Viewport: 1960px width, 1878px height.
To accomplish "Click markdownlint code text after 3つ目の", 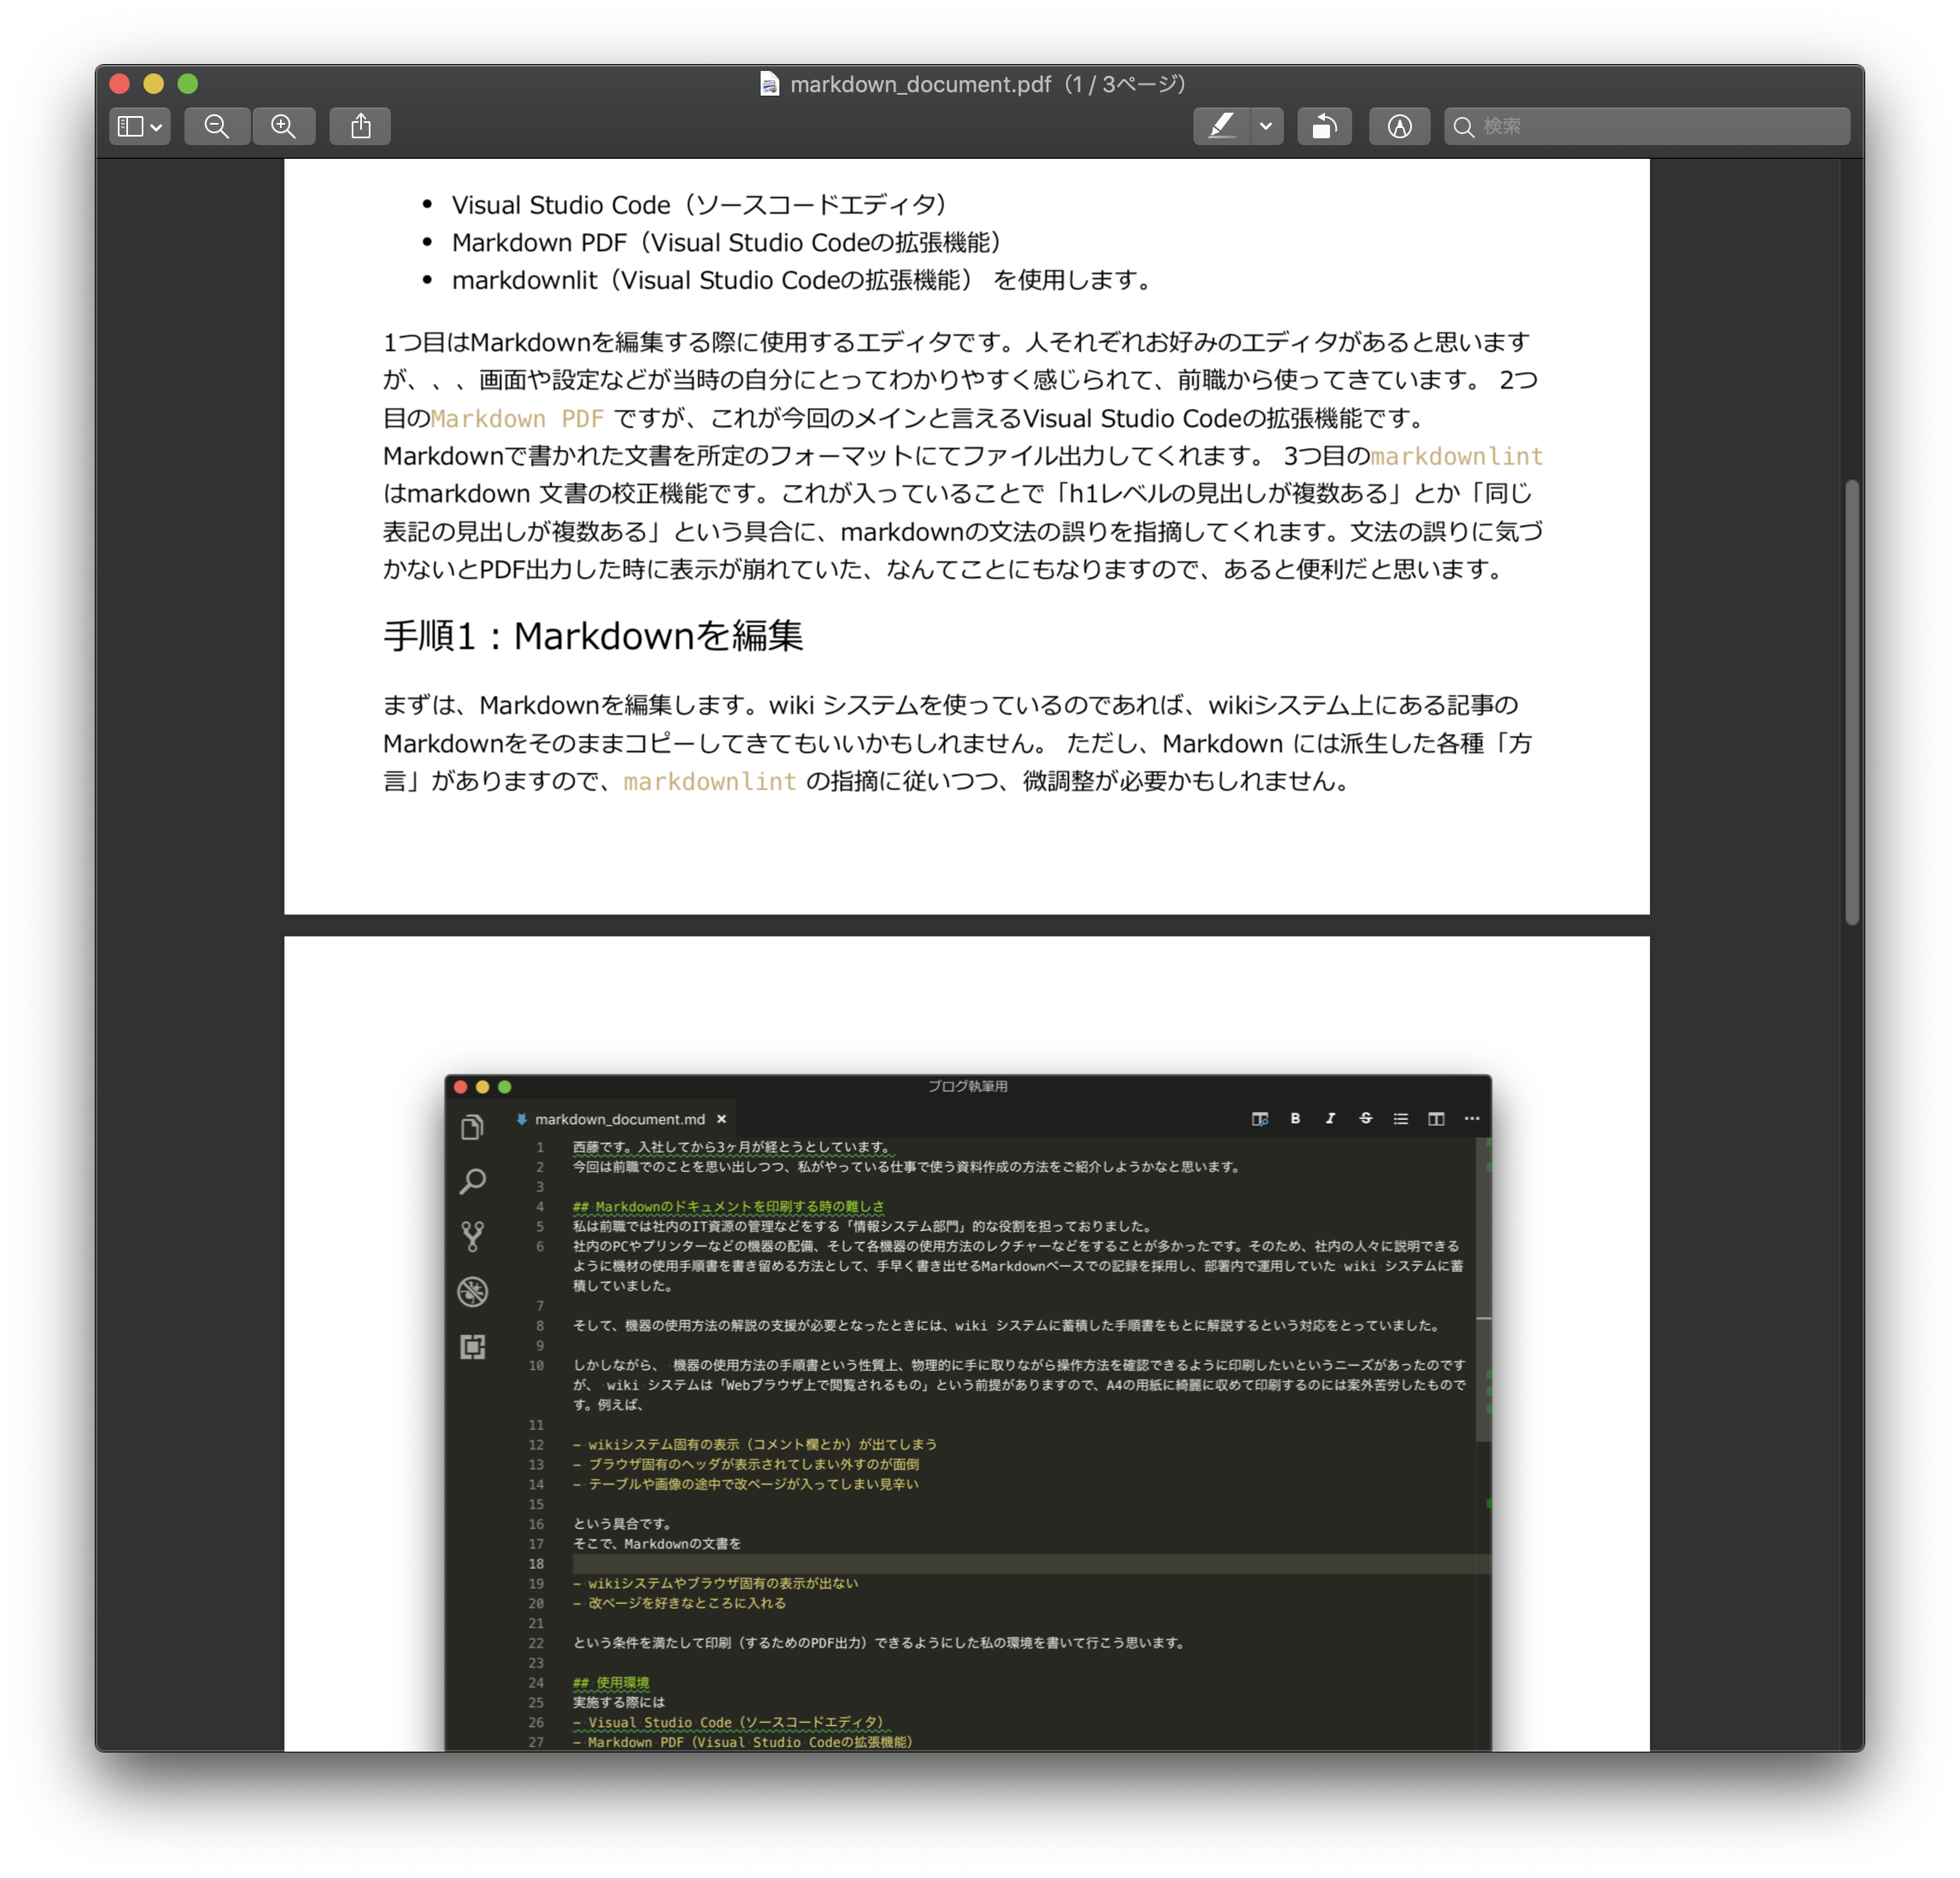I will pyautogui.click(x=1456, y=456).
